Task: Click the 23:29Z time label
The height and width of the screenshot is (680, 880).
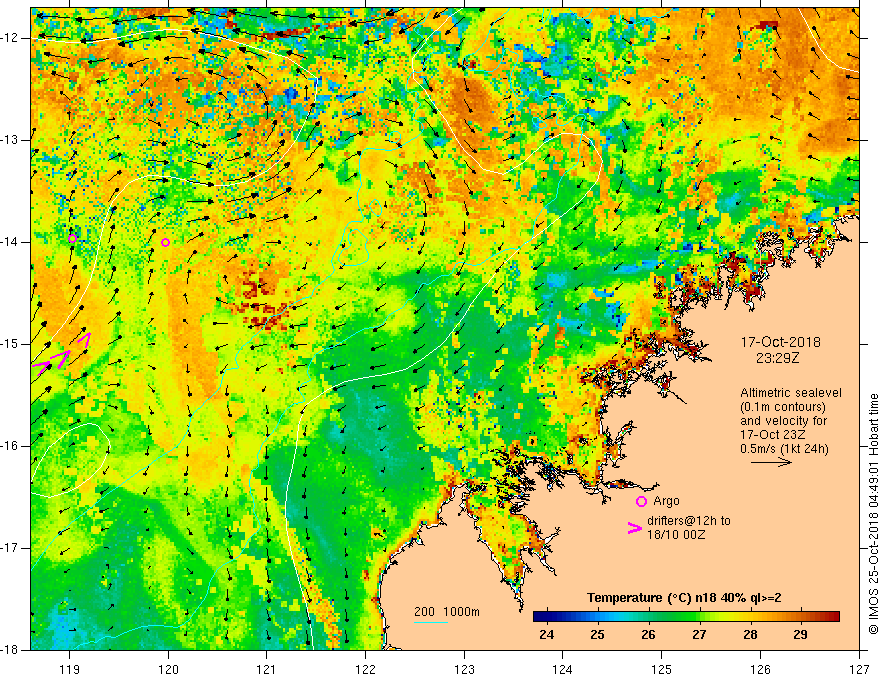Action: point(777,358)
